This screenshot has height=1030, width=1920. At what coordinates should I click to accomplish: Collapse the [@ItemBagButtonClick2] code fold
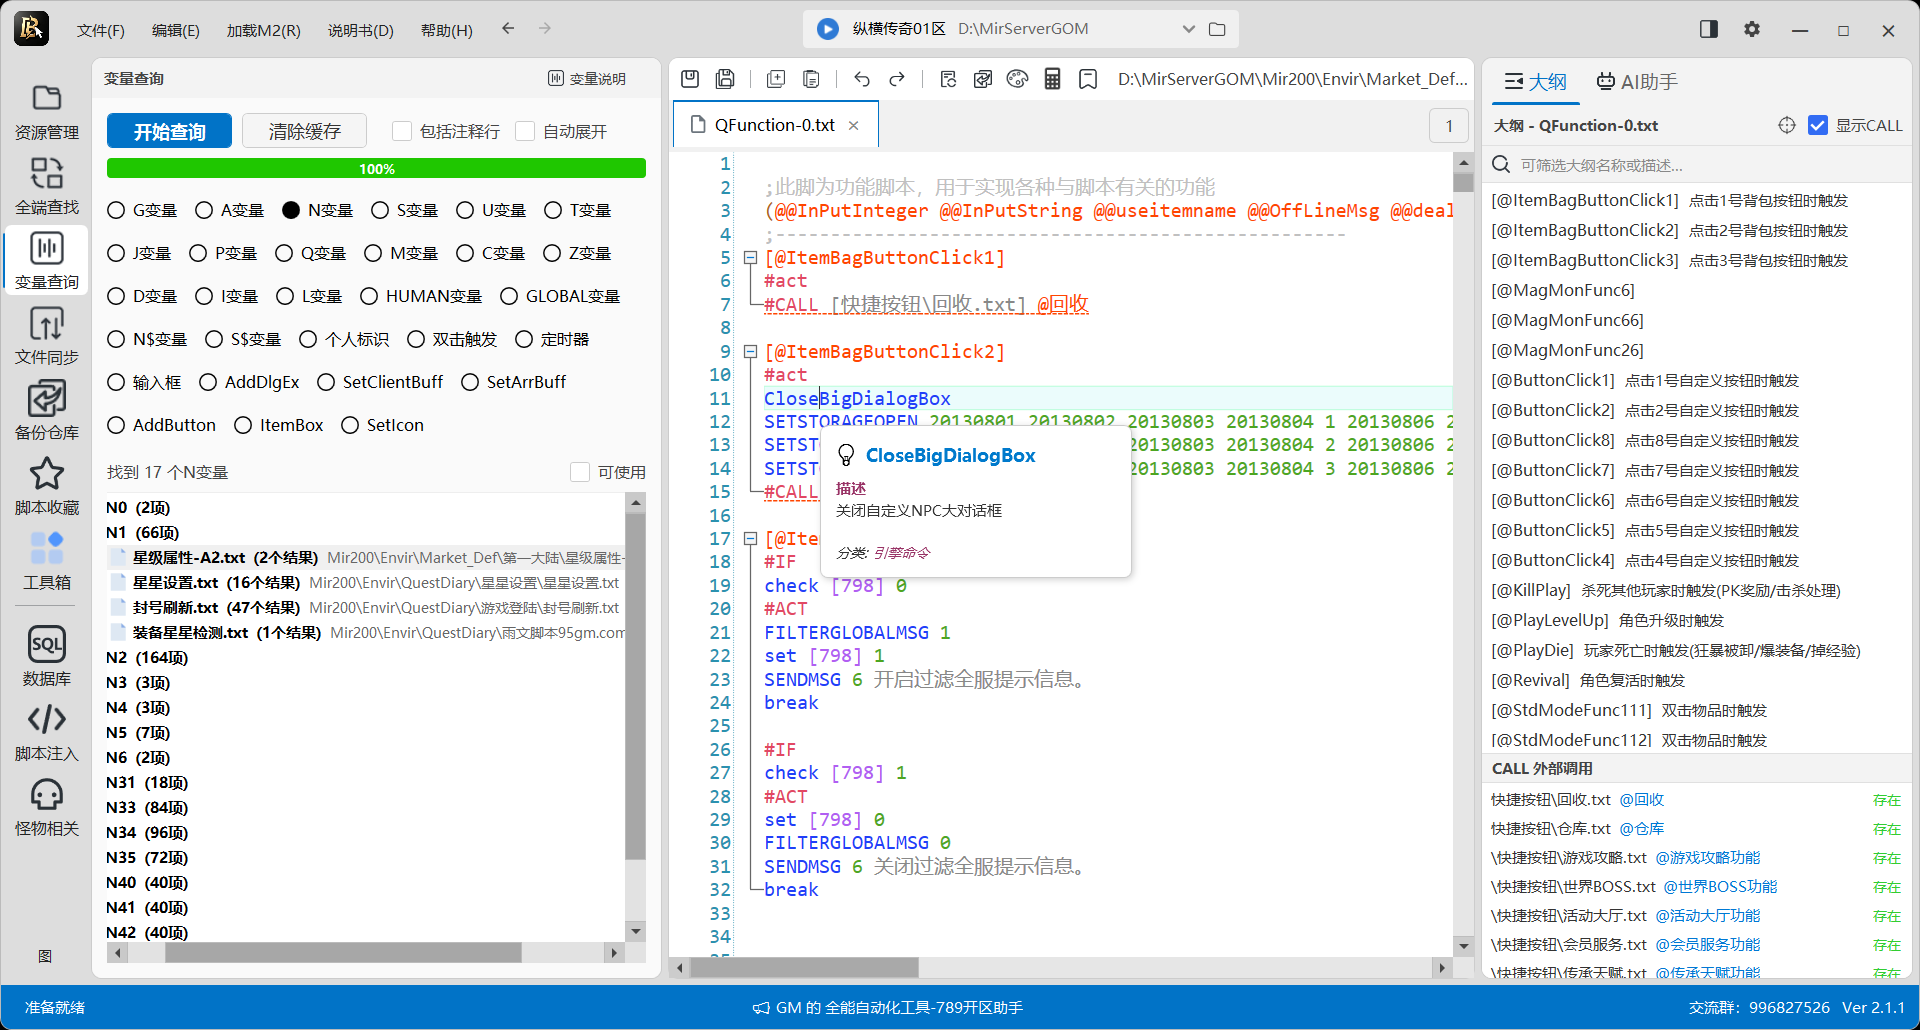click(750, 352)
